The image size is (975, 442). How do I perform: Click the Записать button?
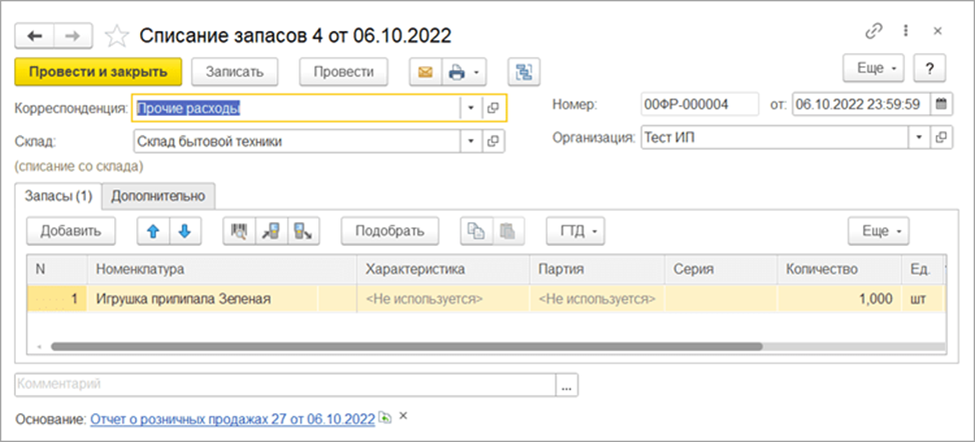click(x=234, y=72)
